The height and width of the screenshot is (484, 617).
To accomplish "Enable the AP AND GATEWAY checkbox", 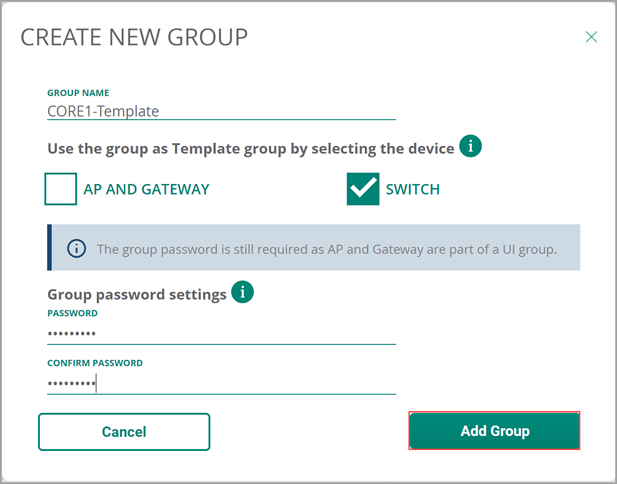I will (x=61, y=189).
